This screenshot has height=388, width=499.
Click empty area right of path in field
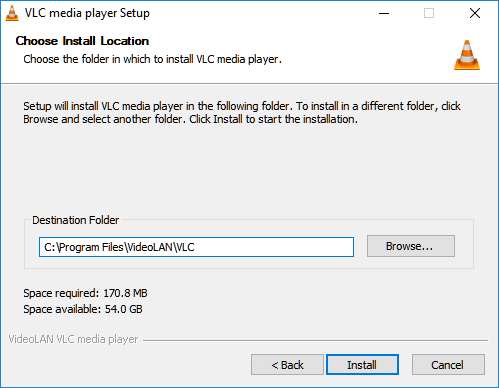273,247
